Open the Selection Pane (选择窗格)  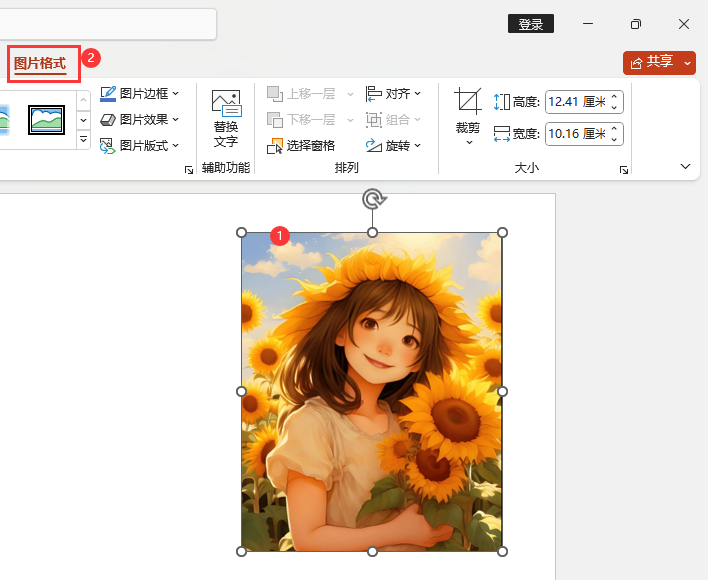301,146
